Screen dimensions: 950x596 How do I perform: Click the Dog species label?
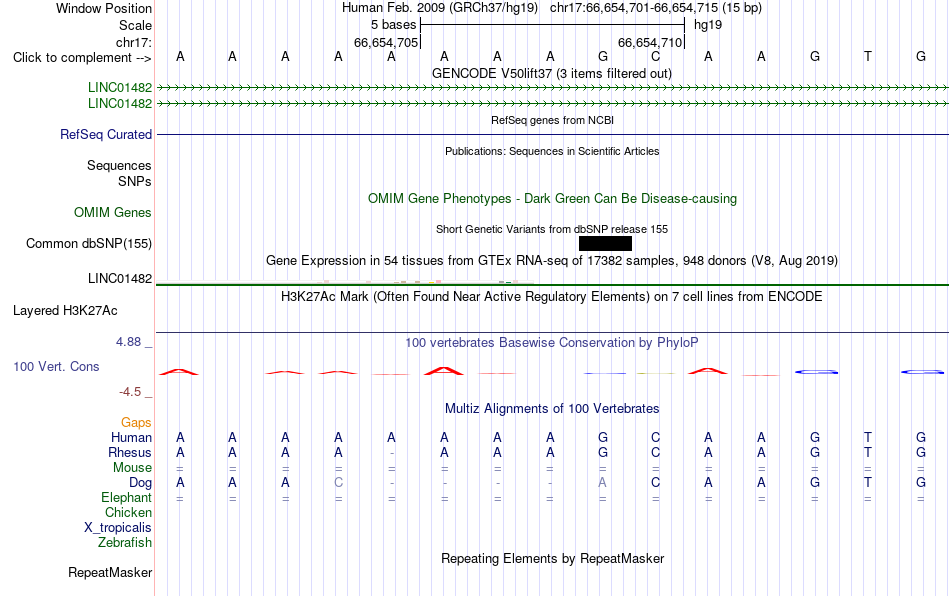pyautogui.click(x=140, y=483)
